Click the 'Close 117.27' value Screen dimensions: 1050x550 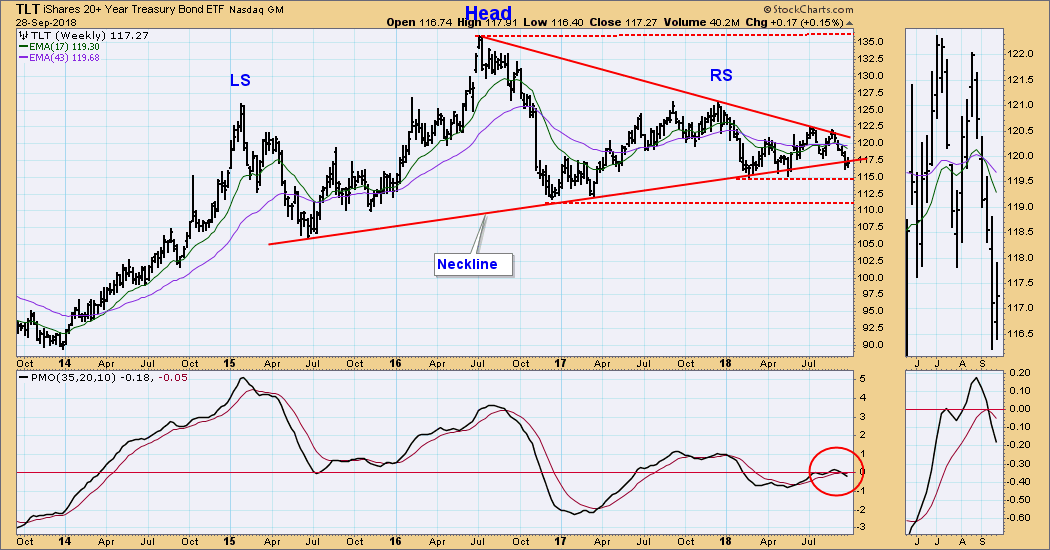[623, 22]
